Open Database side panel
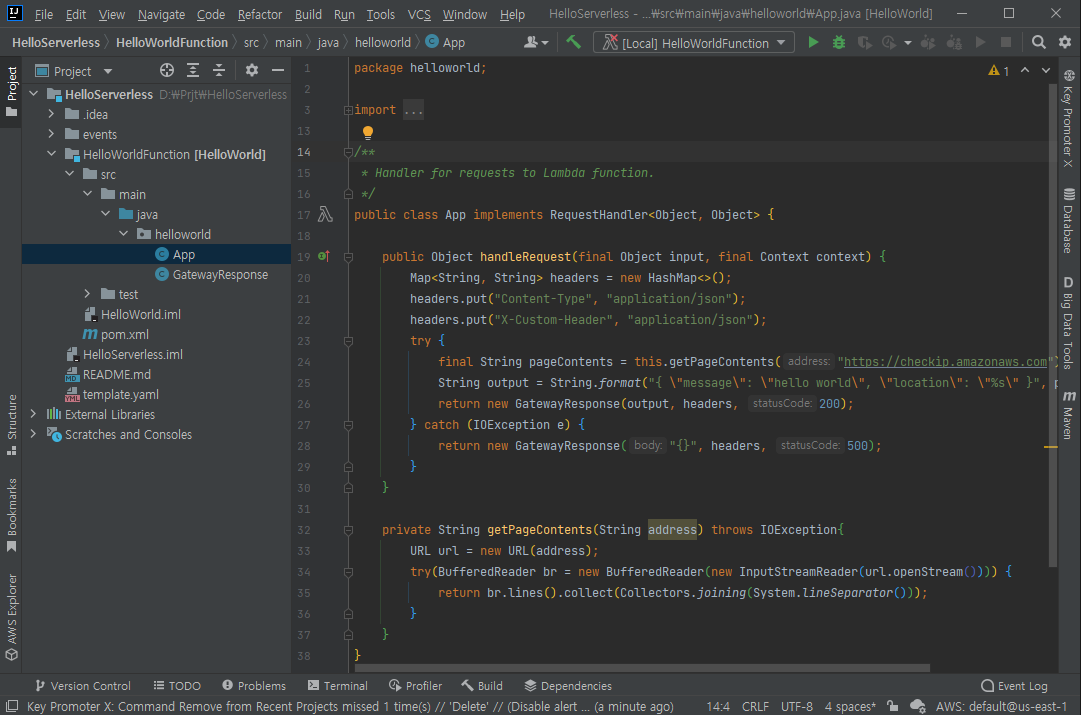This screenshot has height=715, width=1081. pos(1068,221)
